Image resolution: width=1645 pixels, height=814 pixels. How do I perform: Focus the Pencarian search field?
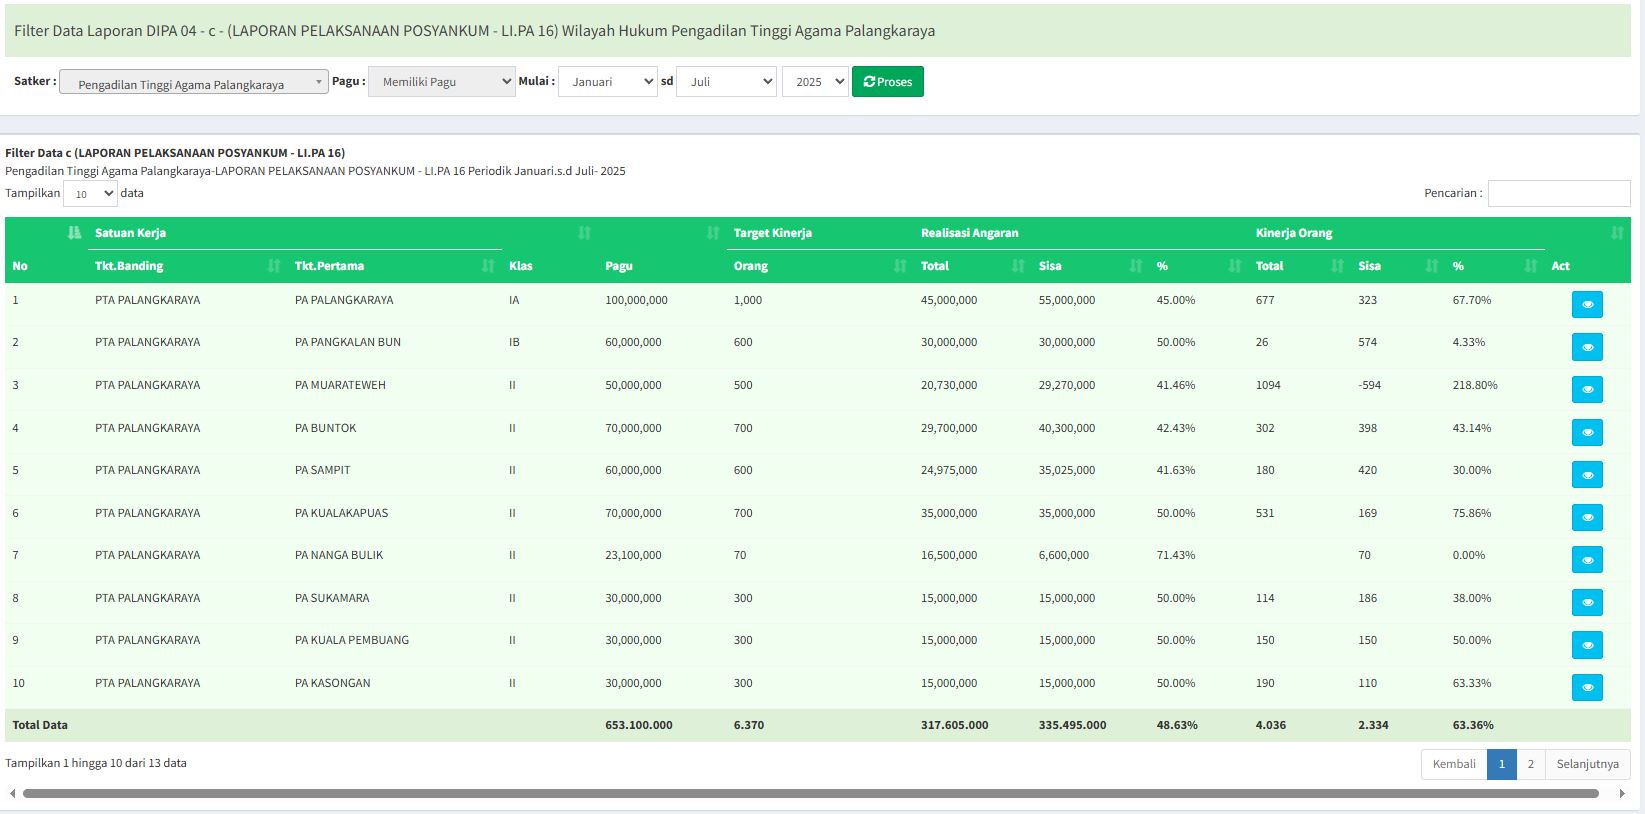[1559, 193]
